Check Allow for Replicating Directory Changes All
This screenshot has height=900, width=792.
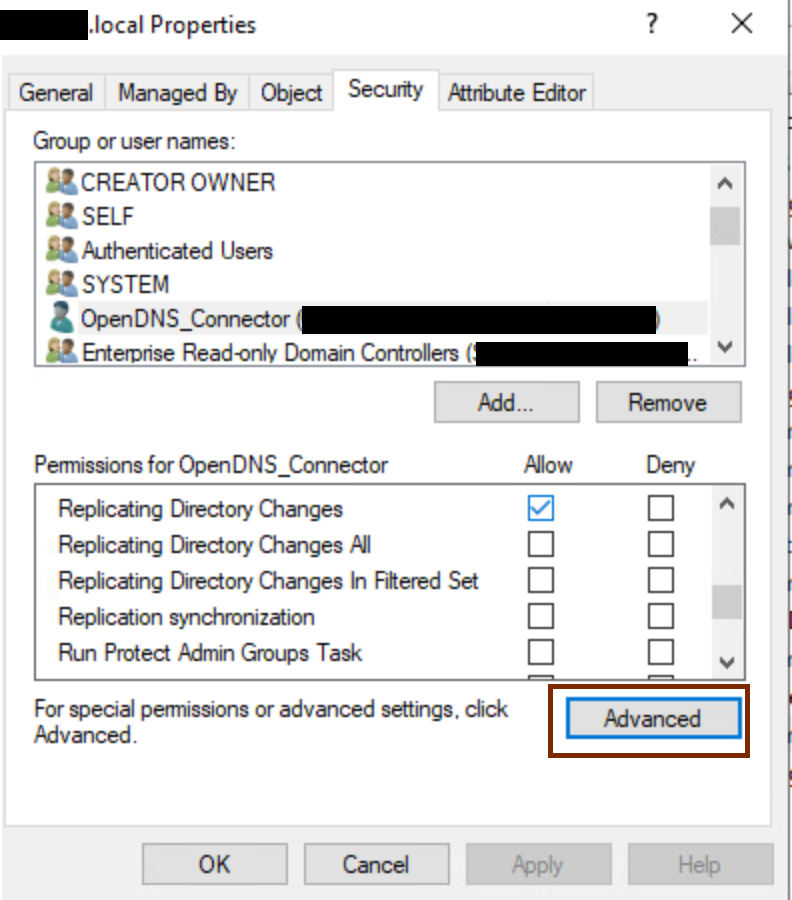[541, 544]
